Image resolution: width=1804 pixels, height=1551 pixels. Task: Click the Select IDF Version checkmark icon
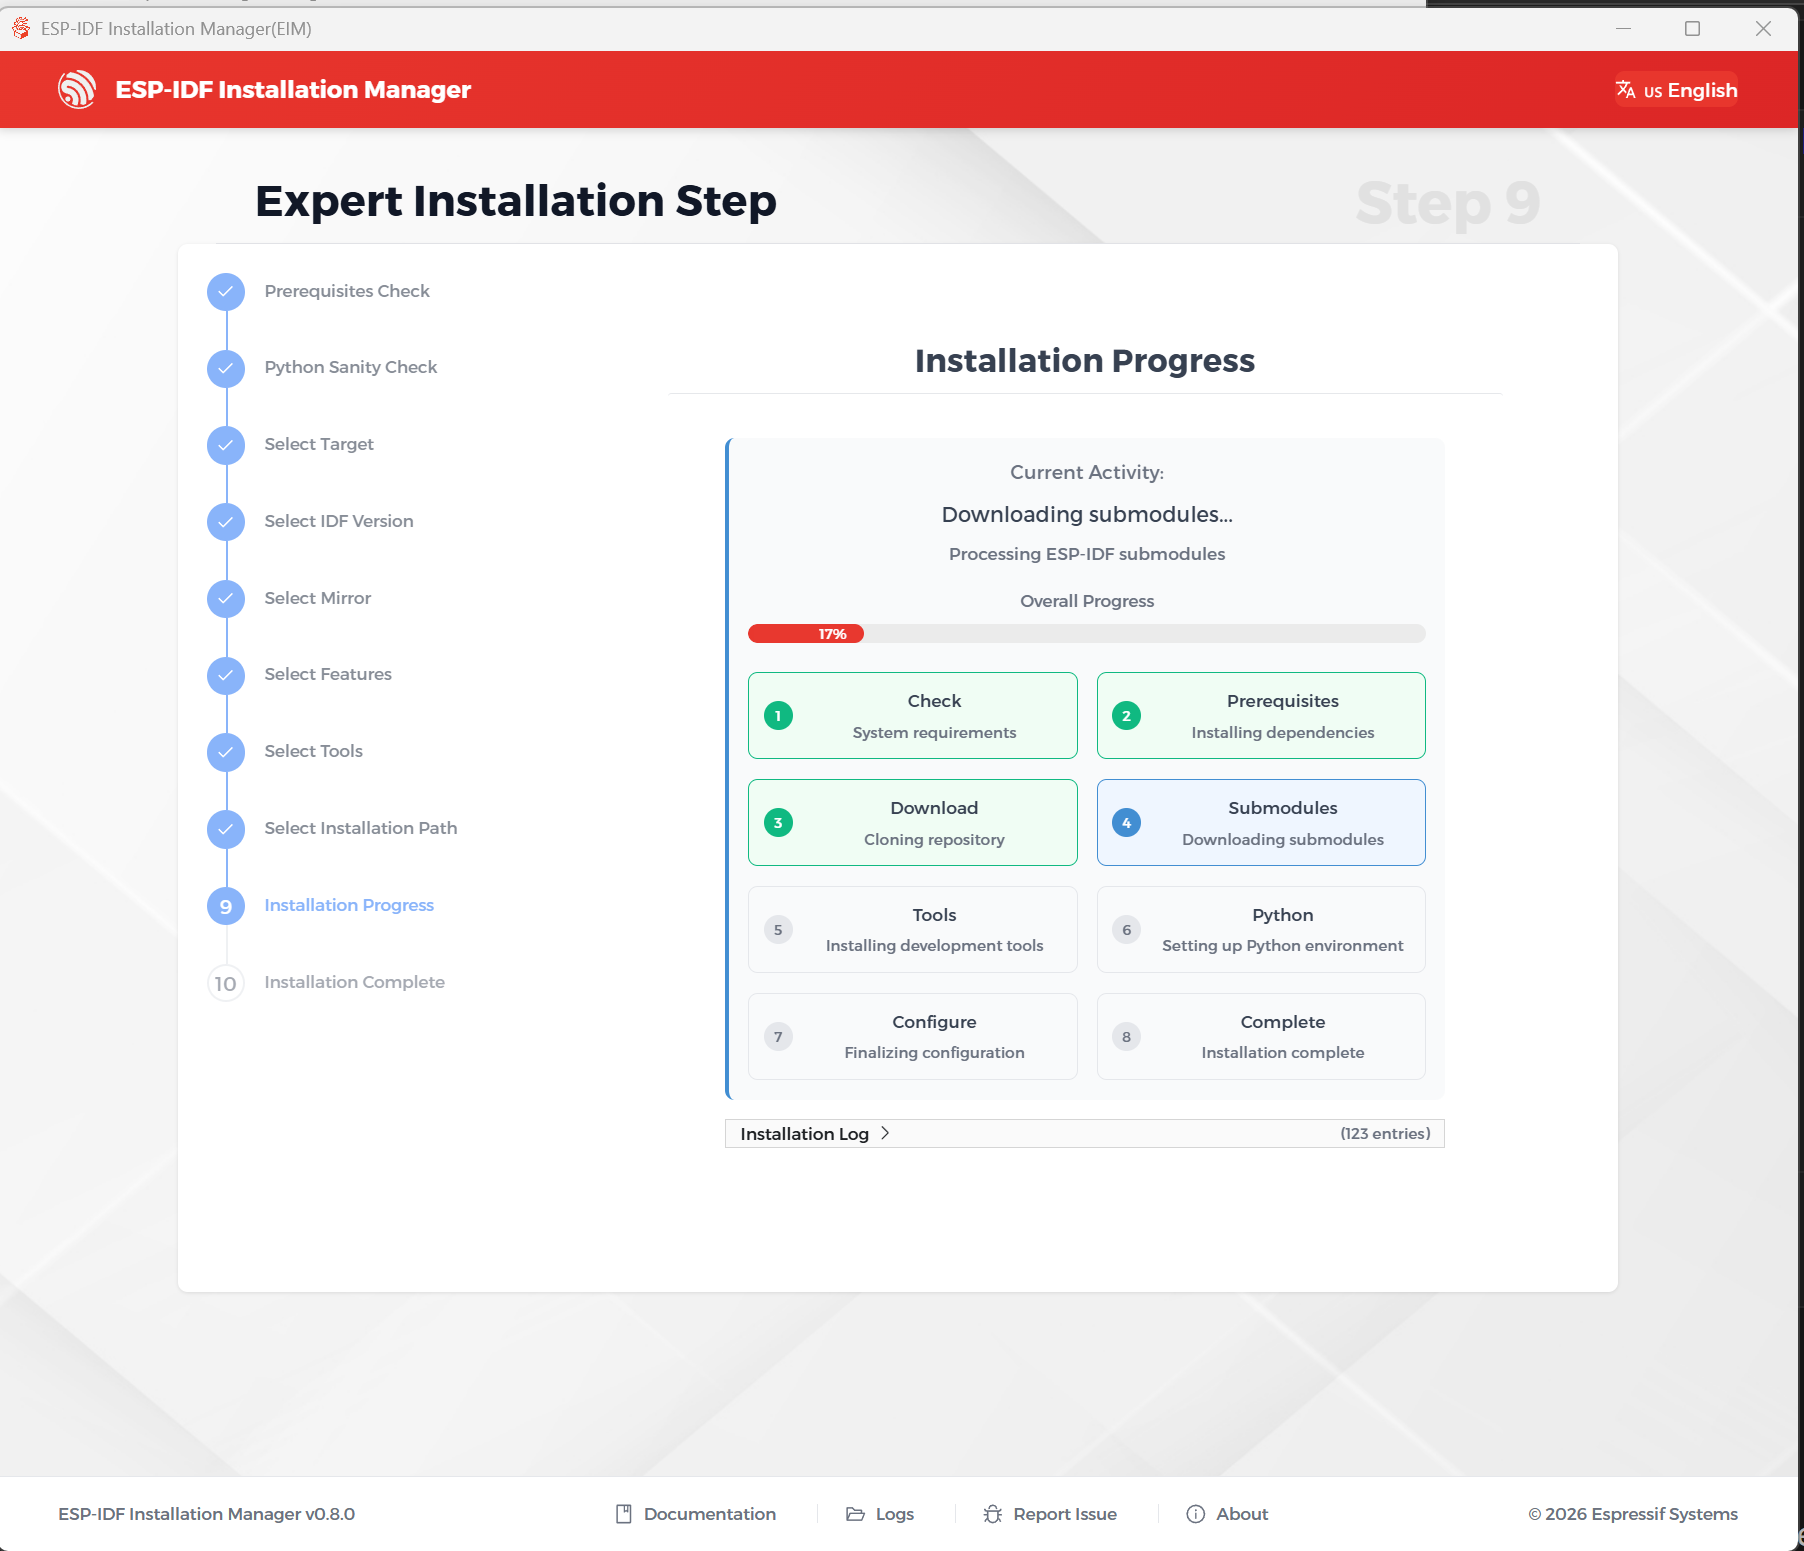[226, 522]
